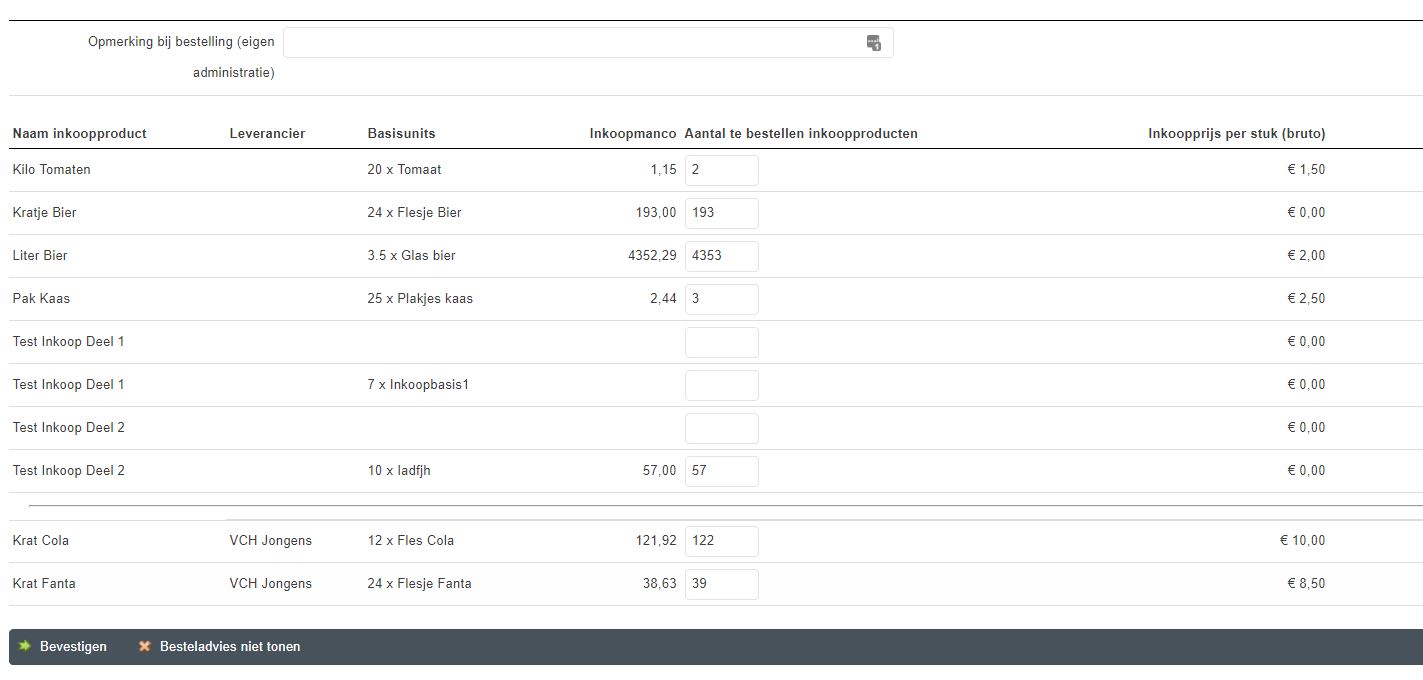Click the Basisunits column header
Image resolution: width=1423 pixels, height=680 pixels.
pyautogui.click(x=401, y=134)
